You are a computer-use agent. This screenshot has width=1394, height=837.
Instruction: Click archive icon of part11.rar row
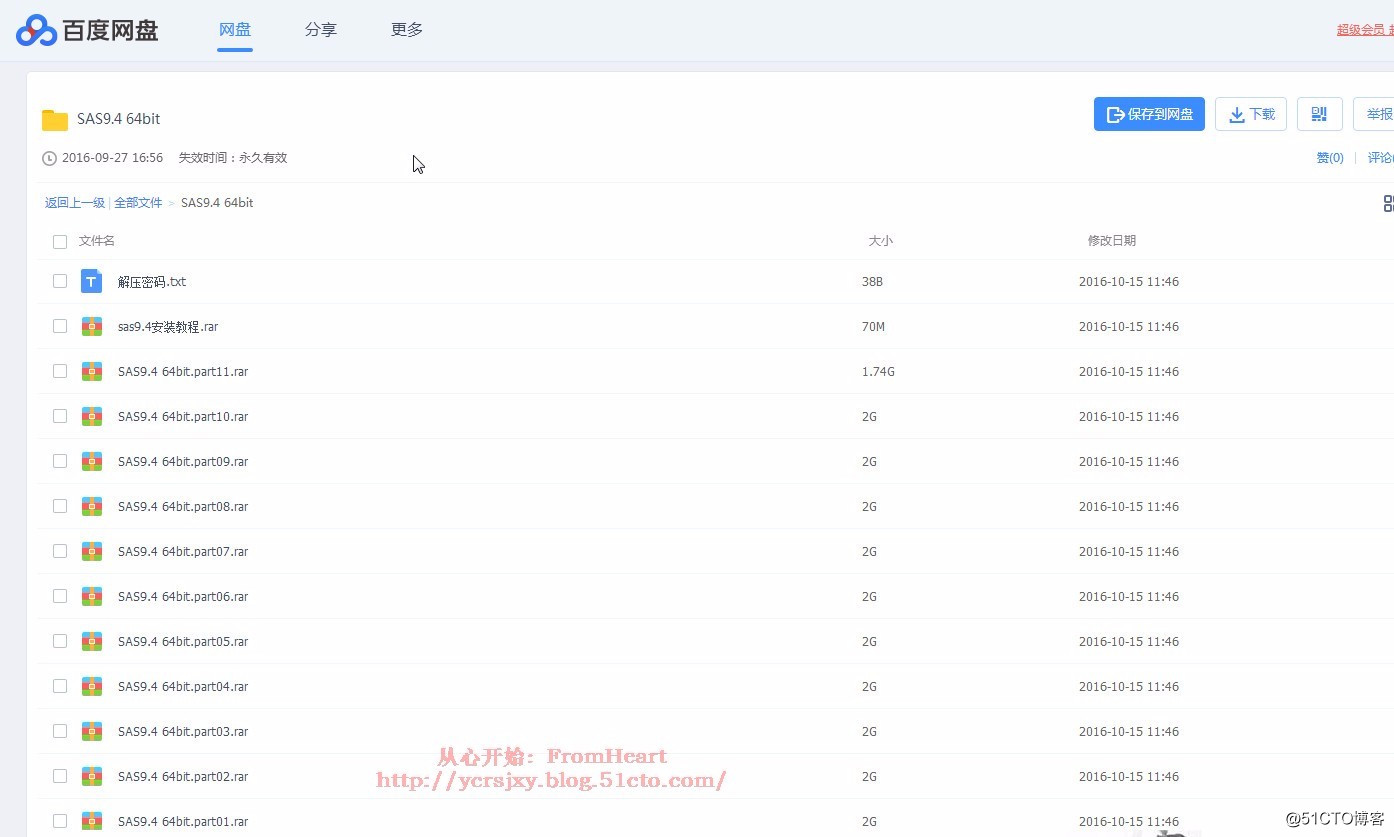pyautogui.click(x=92, y=371)
